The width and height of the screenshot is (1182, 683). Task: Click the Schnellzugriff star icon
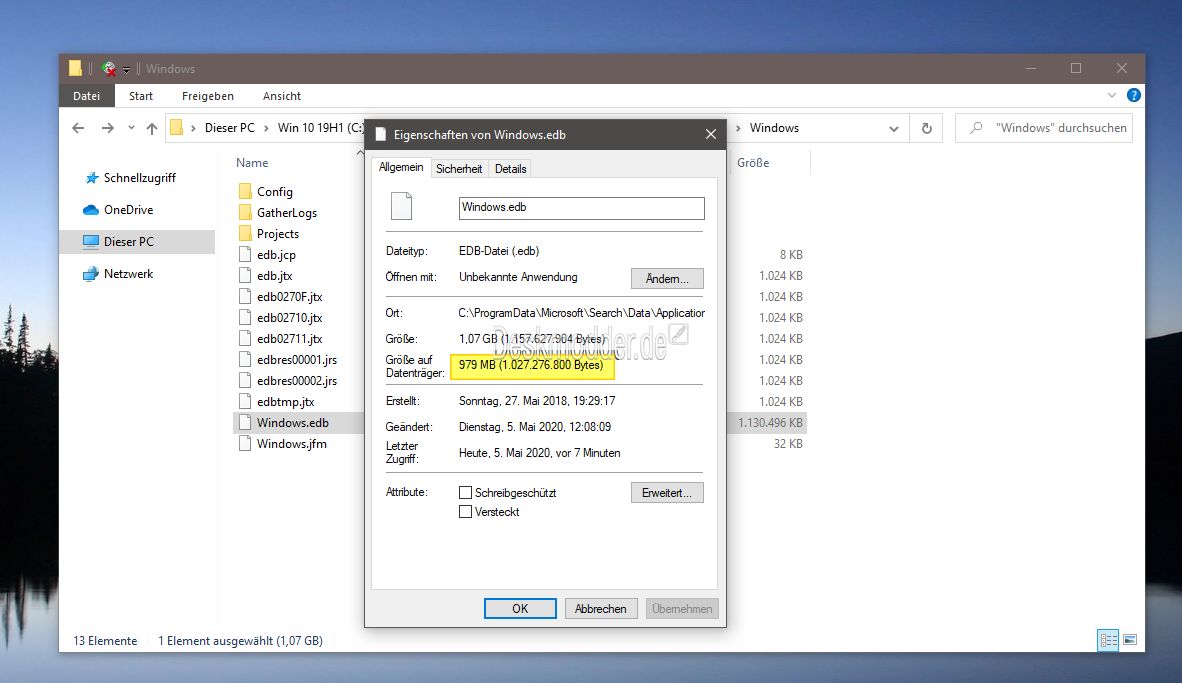(x=91, y=178)
